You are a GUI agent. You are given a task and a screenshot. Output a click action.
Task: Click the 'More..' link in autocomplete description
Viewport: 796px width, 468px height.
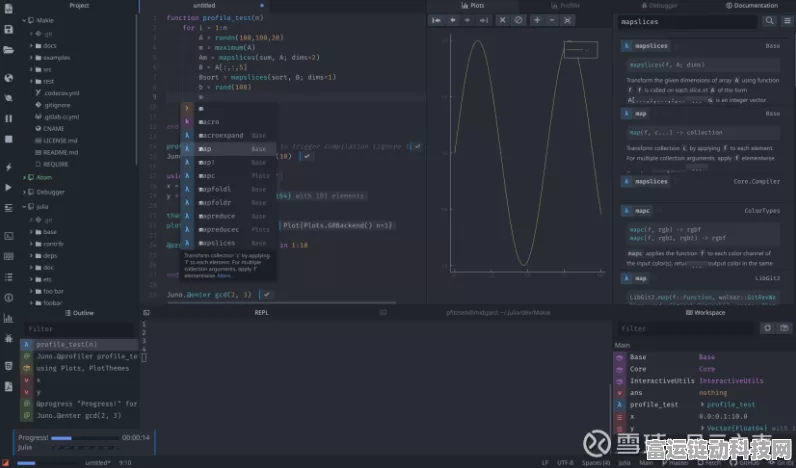click(x=225, y=276)
